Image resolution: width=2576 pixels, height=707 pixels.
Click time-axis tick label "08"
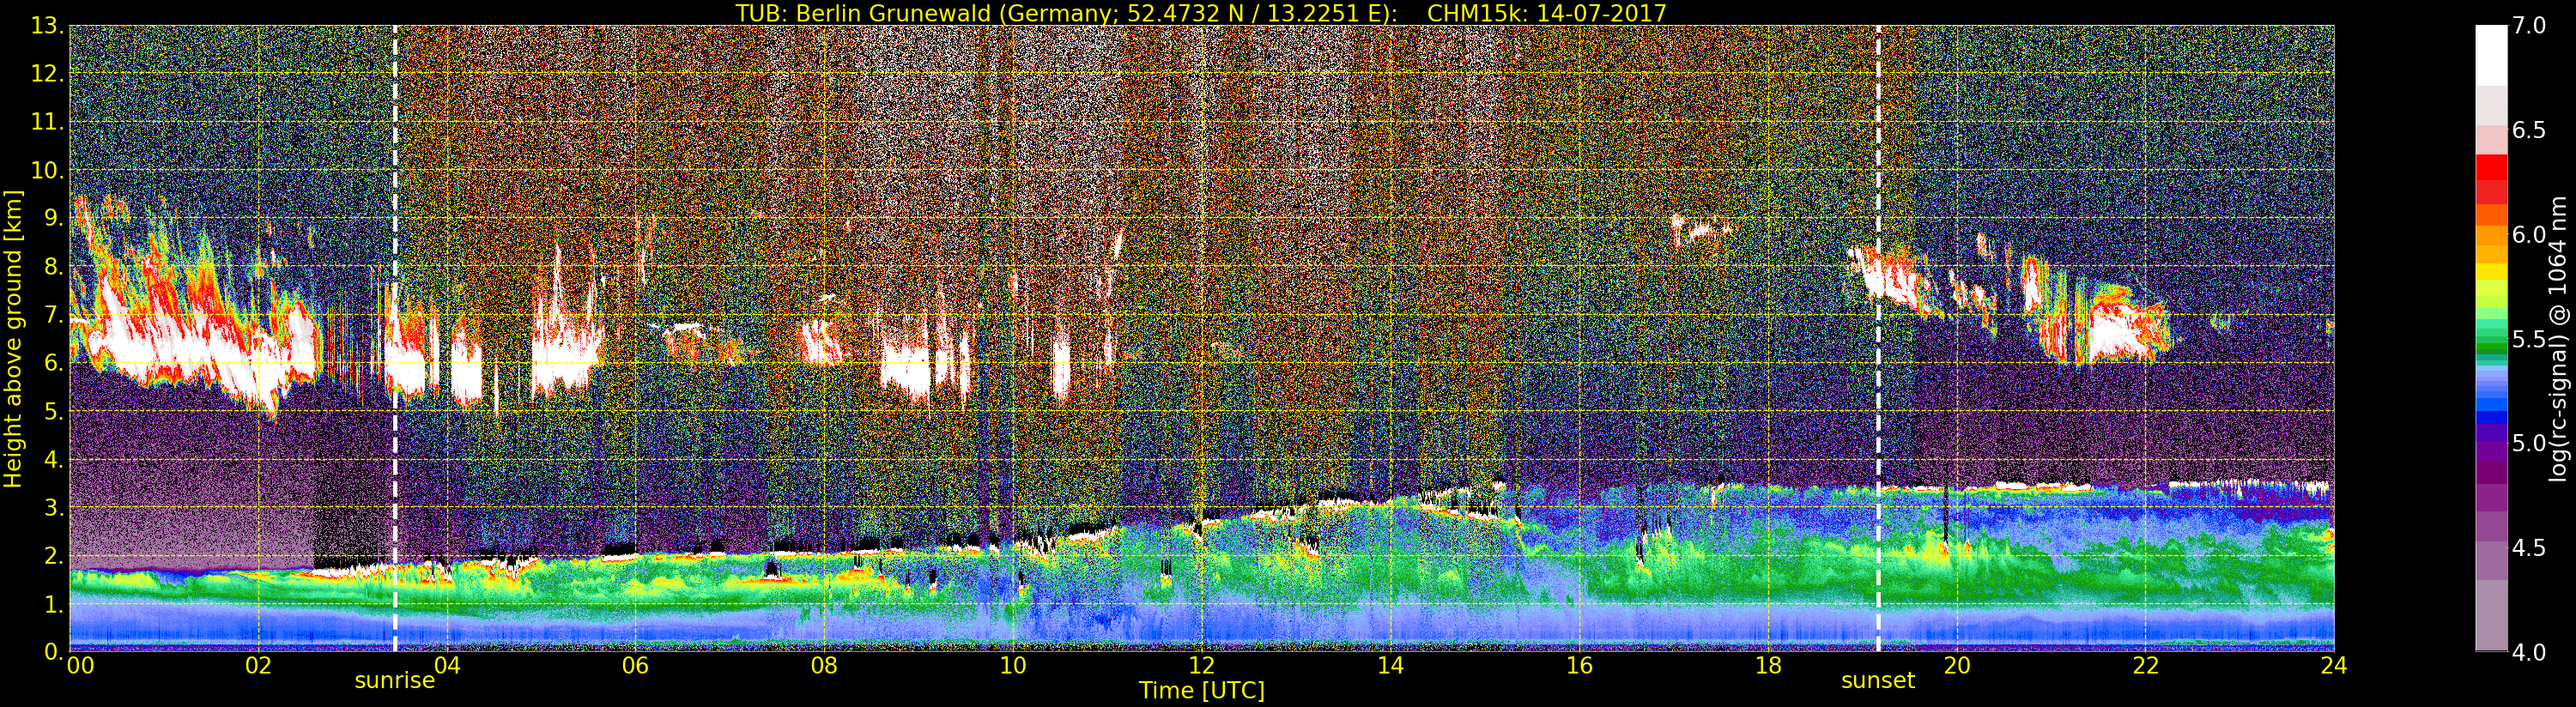click(x=824, y=665)
